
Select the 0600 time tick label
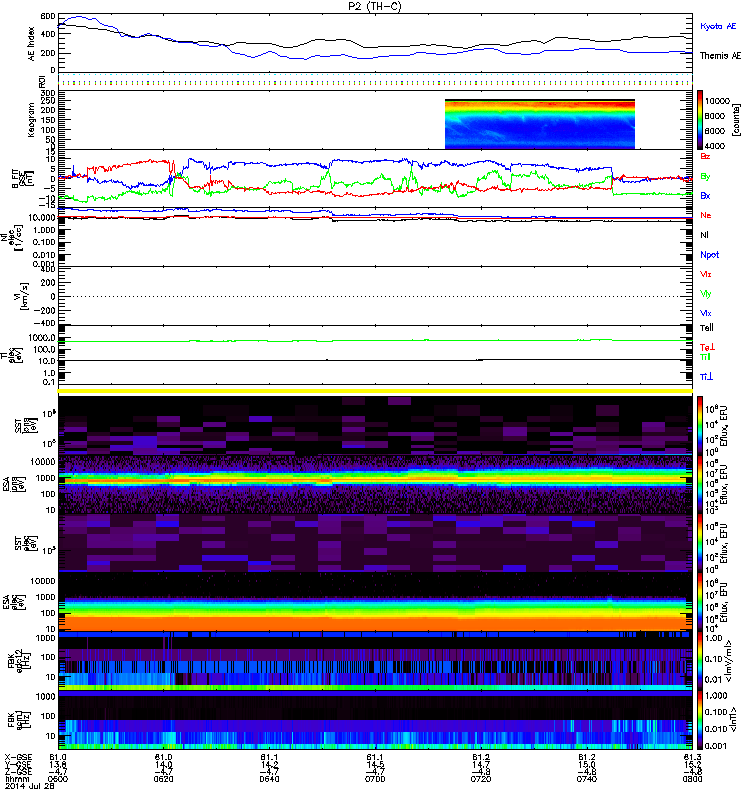[58, 779]
